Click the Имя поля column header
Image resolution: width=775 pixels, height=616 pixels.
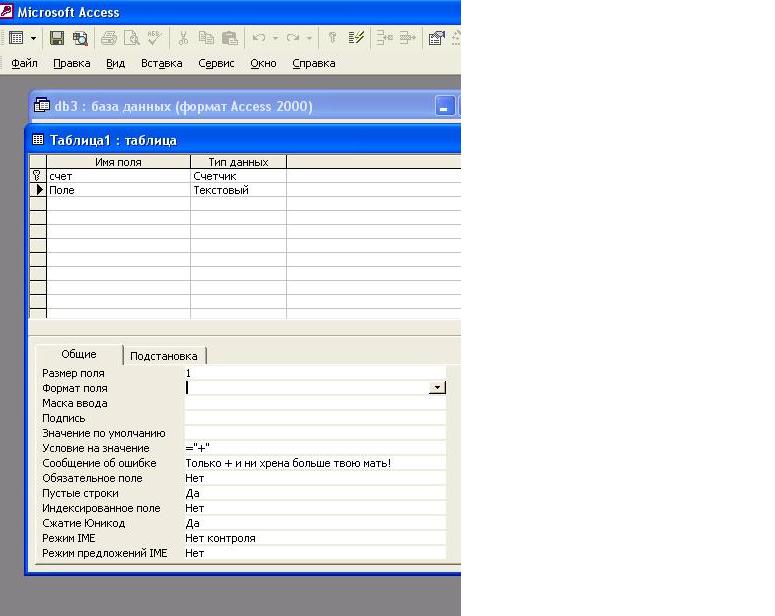point(119,162)
